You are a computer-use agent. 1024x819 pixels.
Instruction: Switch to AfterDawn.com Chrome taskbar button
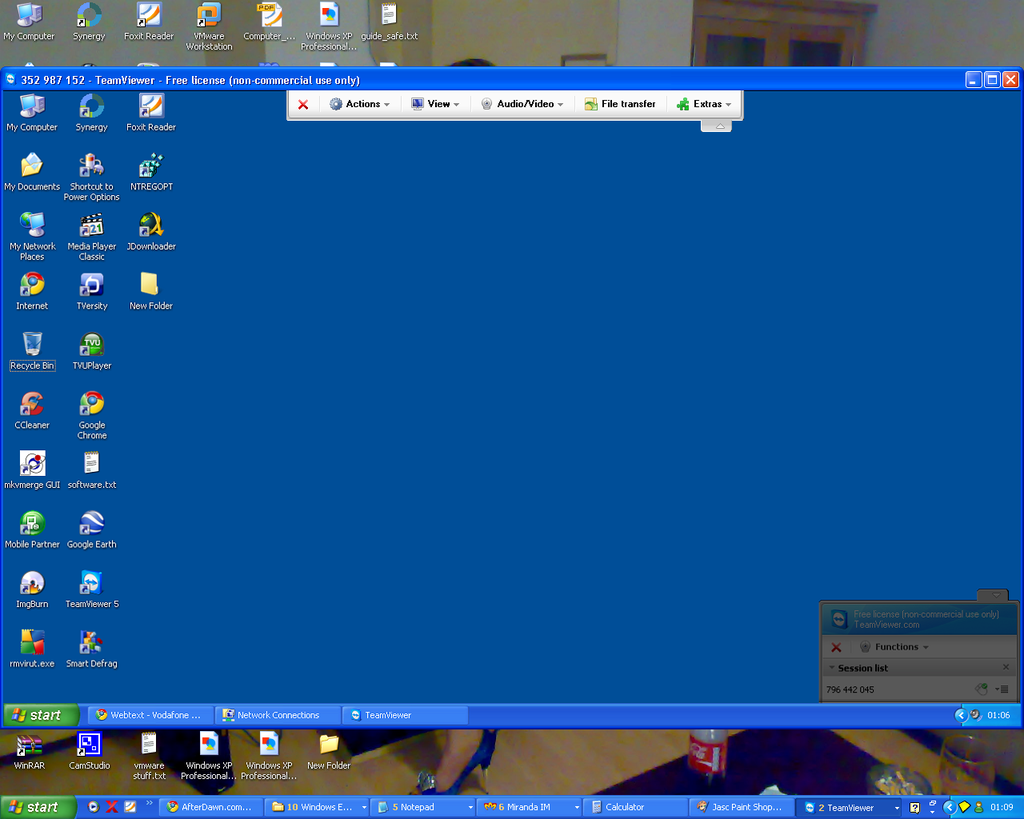coord(213,807)
